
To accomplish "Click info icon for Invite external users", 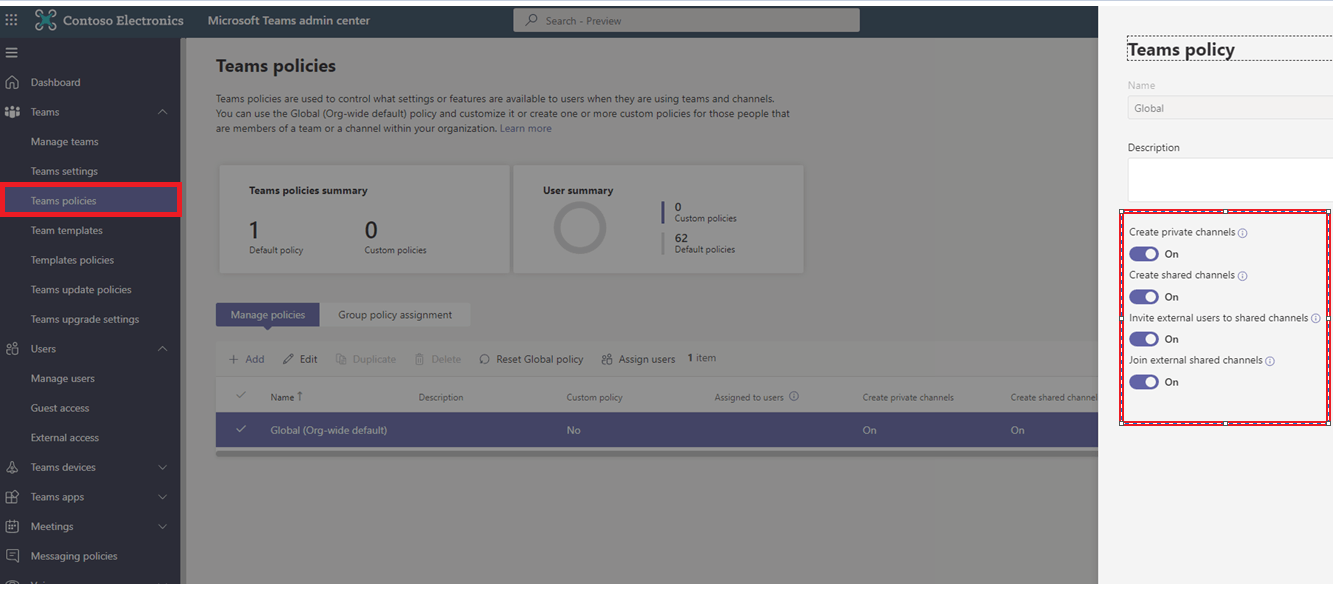I will [1315, 319].
